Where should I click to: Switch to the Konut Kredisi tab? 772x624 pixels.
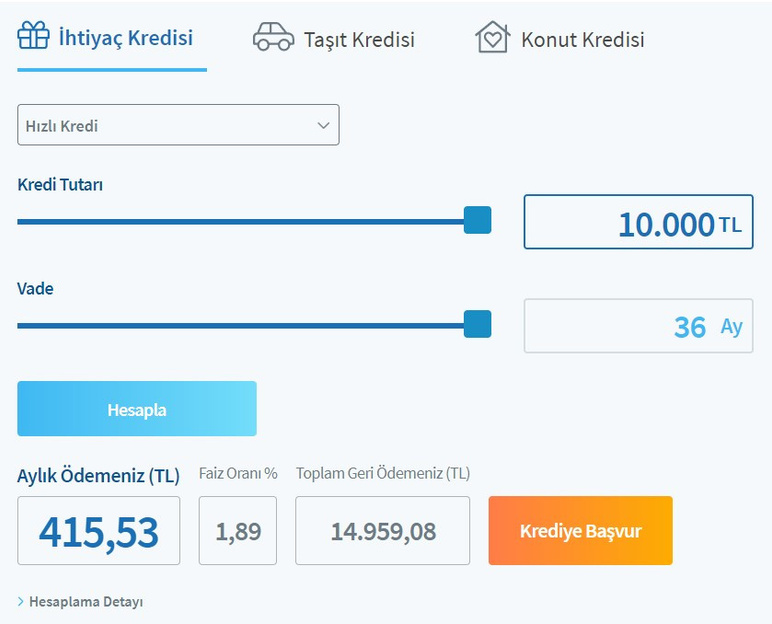coord(583,39)
